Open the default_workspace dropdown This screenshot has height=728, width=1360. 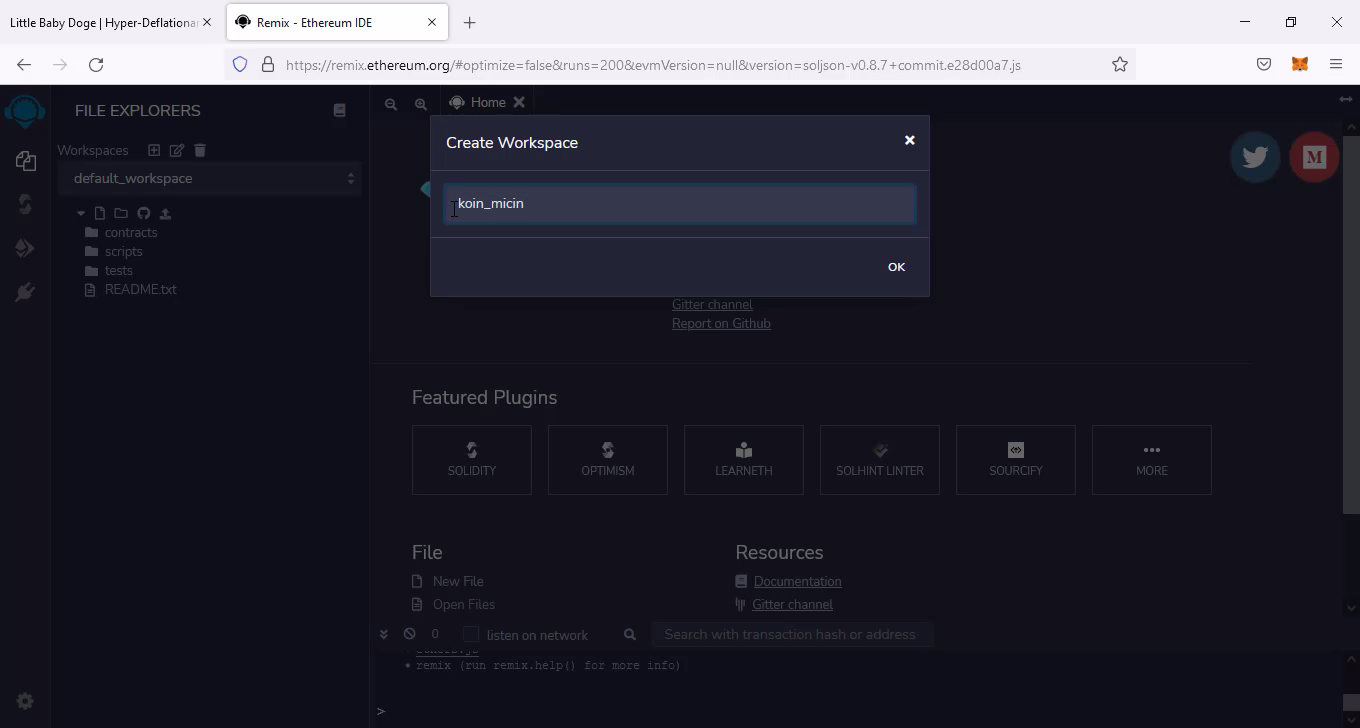210,178
